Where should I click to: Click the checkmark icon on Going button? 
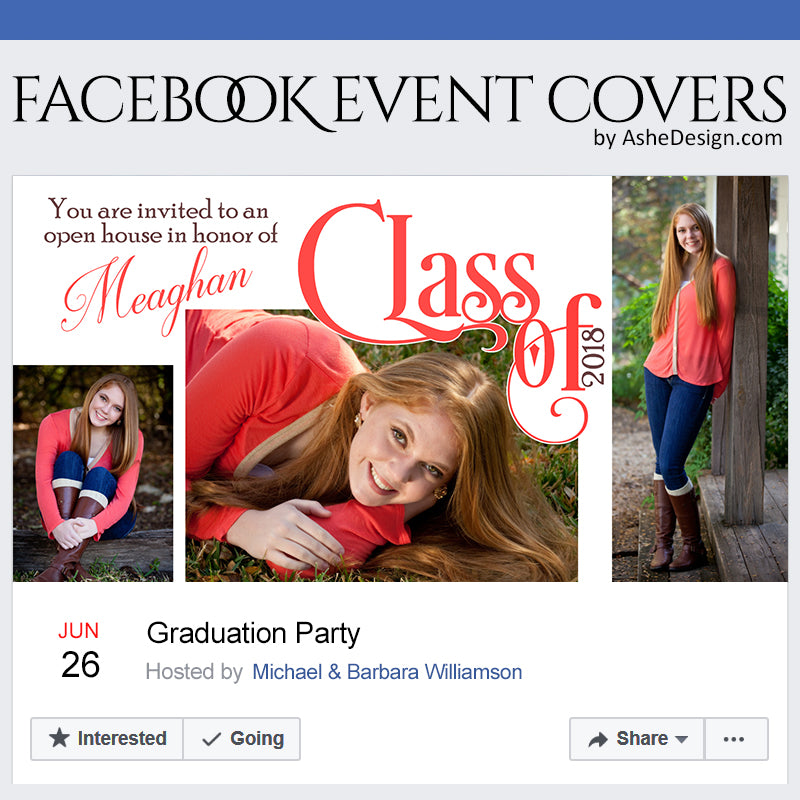pyautogui.click(x=211, y=739)
